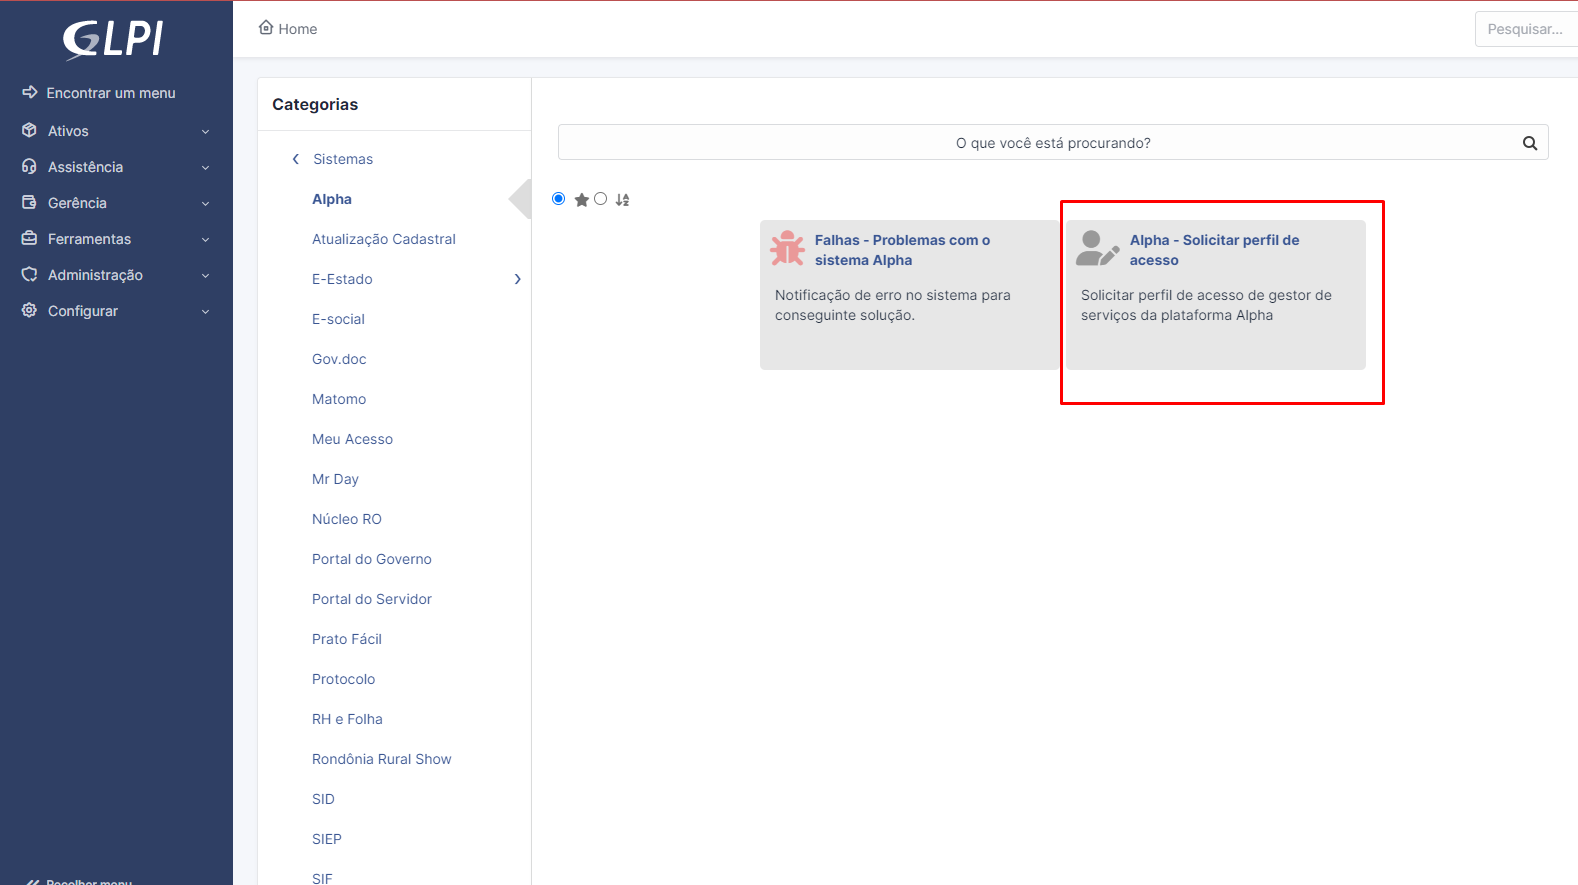This screenshot has width=1578, height=885.
Task: Click the O que você está procurando field
Action: [x=1053, y=142]
